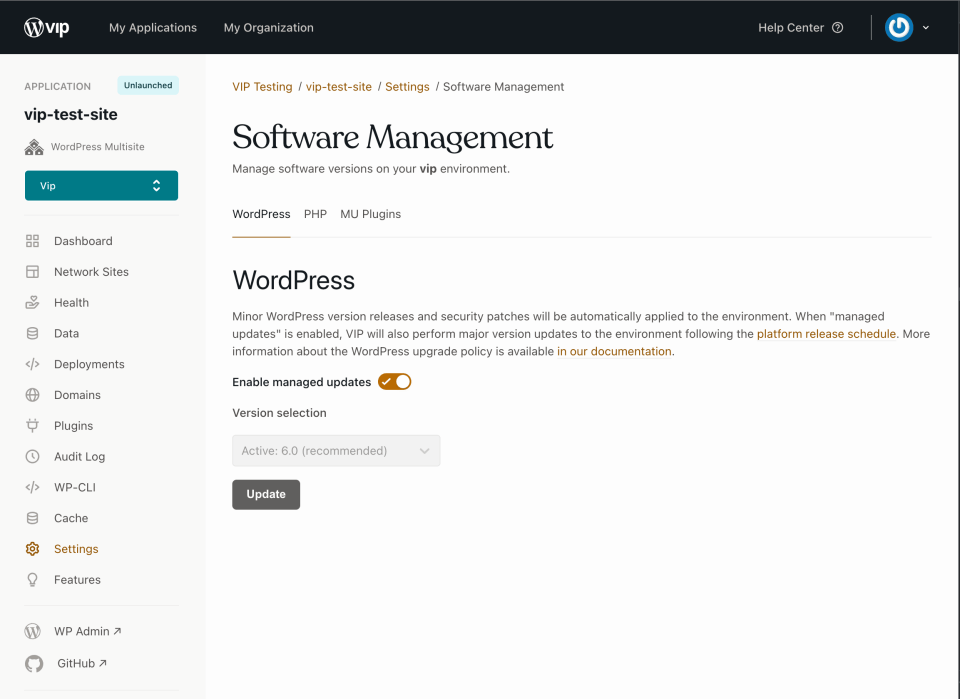Open the Features page
The width and height of the screenshot is (960, 699).
[x=77, y=580]
